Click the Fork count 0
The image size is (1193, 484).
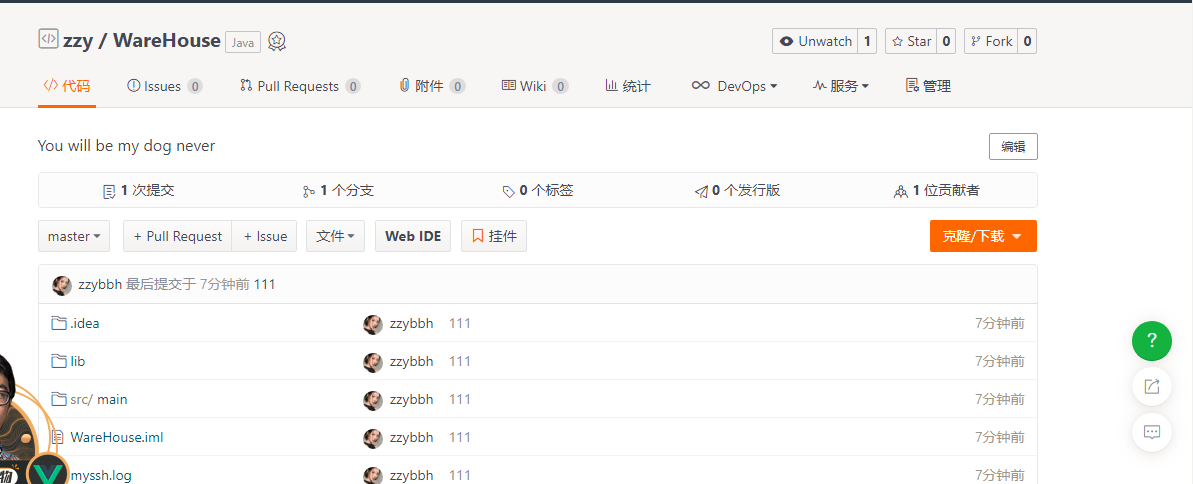1027,41
